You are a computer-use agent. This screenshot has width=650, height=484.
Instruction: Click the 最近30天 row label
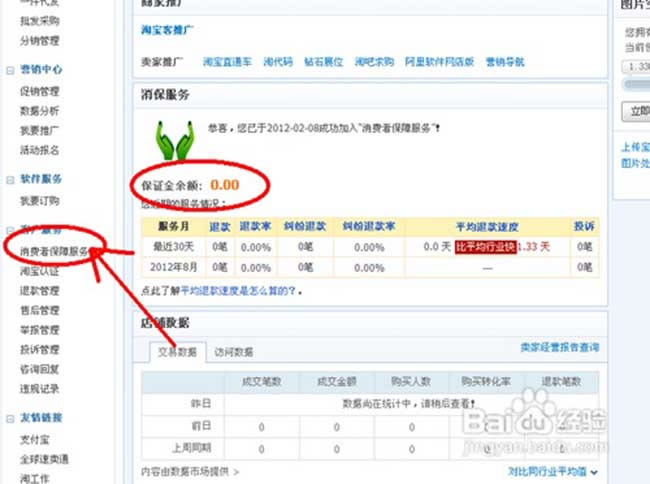173,247
